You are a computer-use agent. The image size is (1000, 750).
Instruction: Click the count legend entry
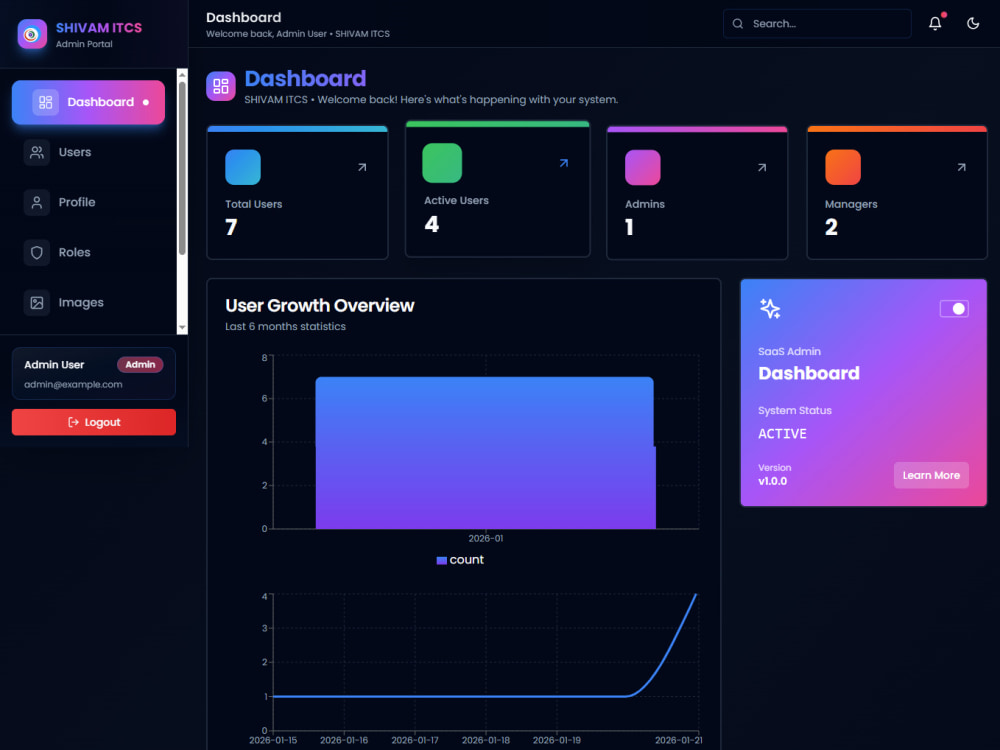tap(460, 560)
